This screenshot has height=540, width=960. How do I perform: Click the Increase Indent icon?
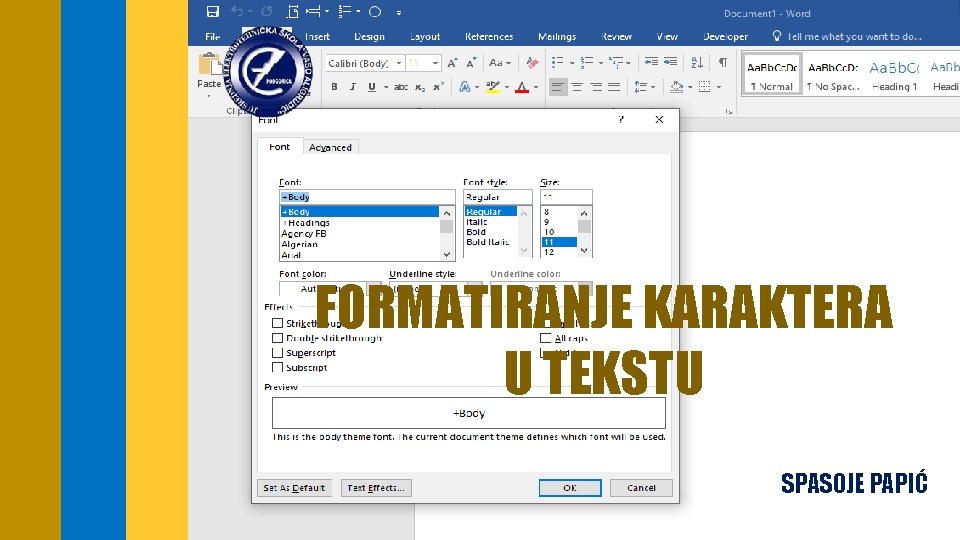670,62
